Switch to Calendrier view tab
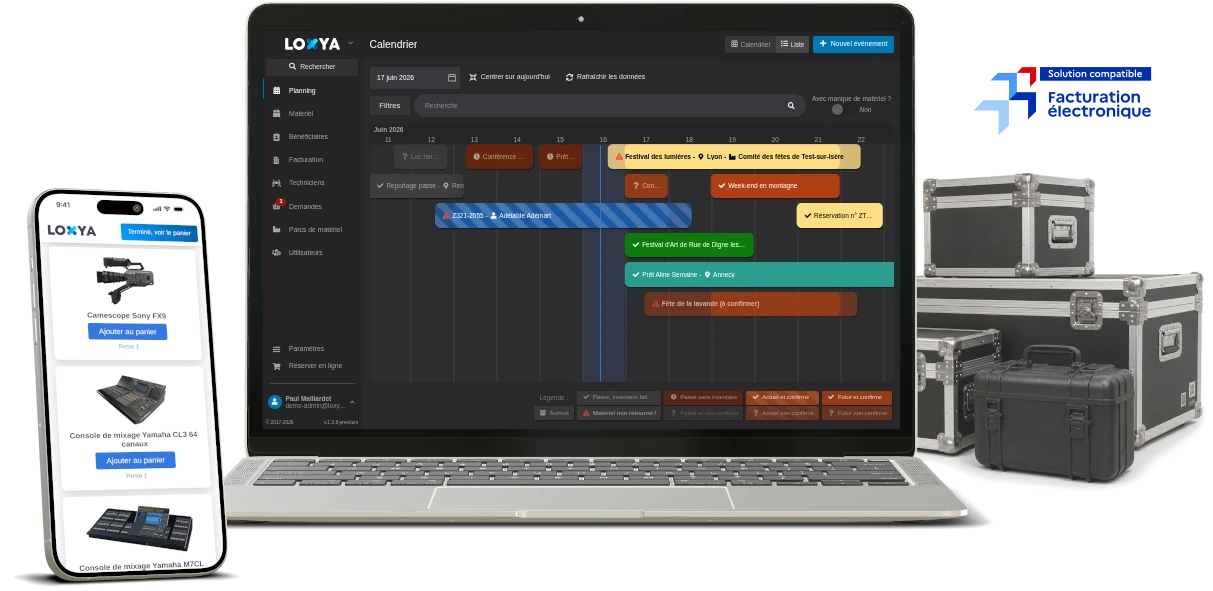Screen dimensions: 1213x591 click(x=750, y=44)
